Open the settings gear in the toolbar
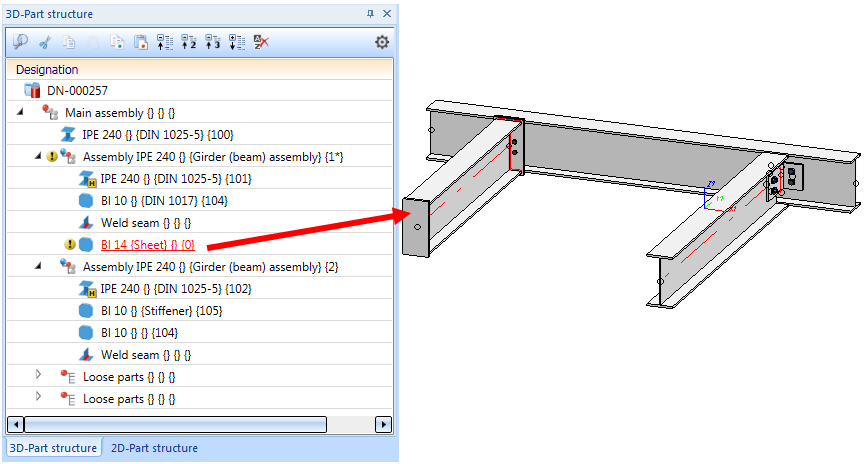Viewport: 866px width, 464px height. [382, 42]
